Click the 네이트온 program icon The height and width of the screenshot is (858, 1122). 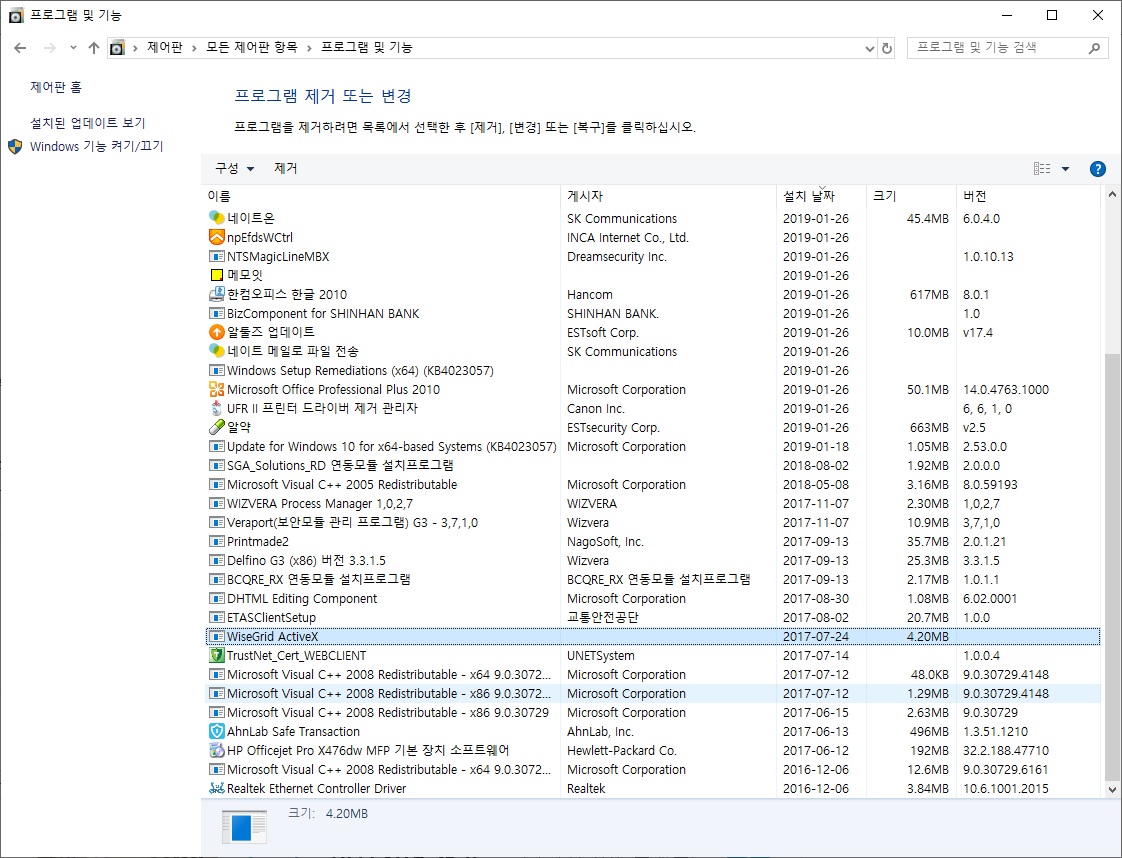[216, 218]
